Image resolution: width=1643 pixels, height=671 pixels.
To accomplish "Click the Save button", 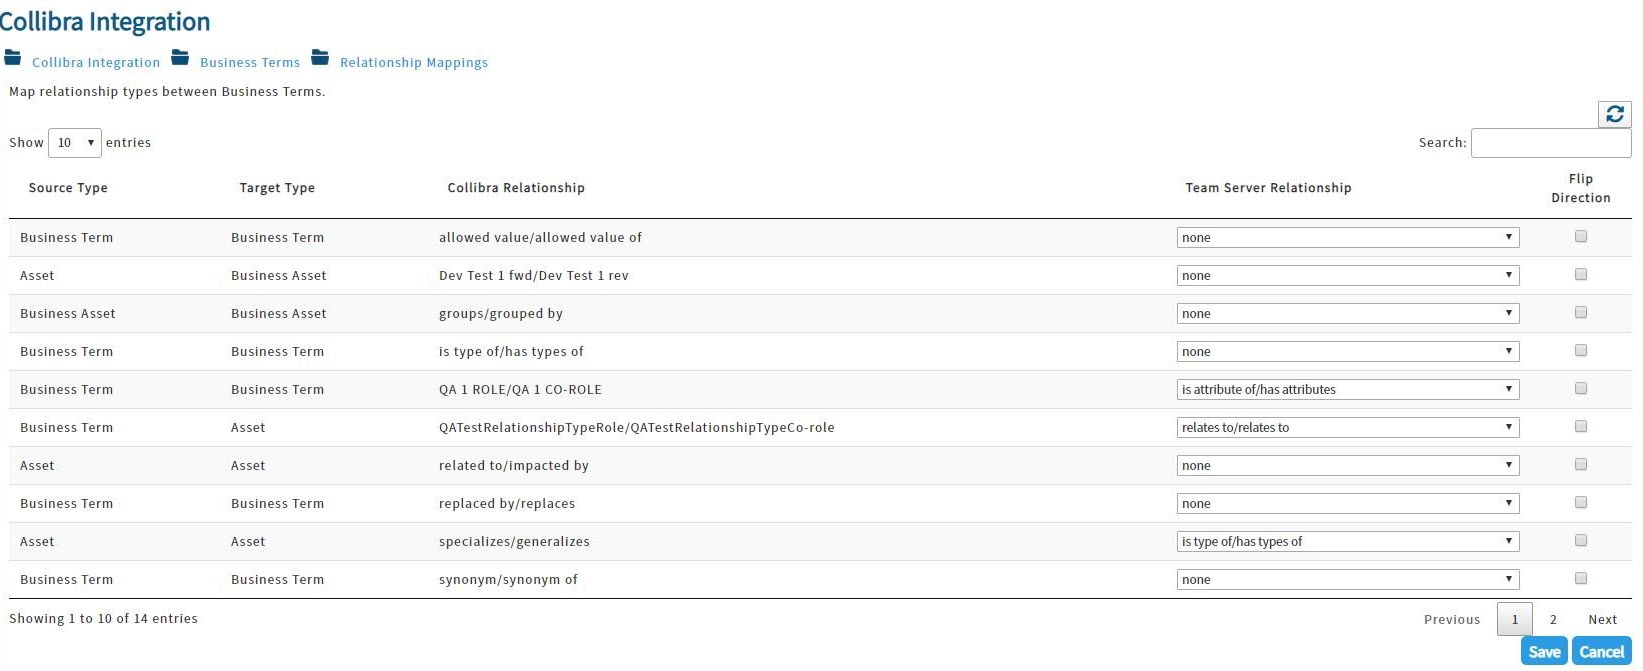I will point(1544,652).
